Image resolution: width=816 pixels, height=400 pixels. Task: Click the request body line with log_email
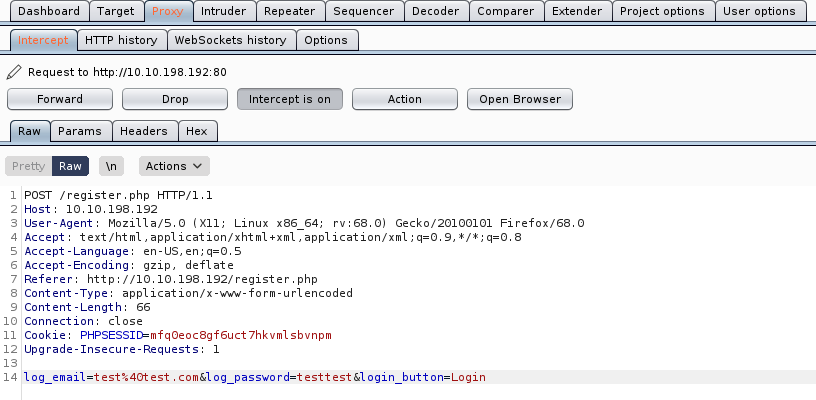pos(255,377)
